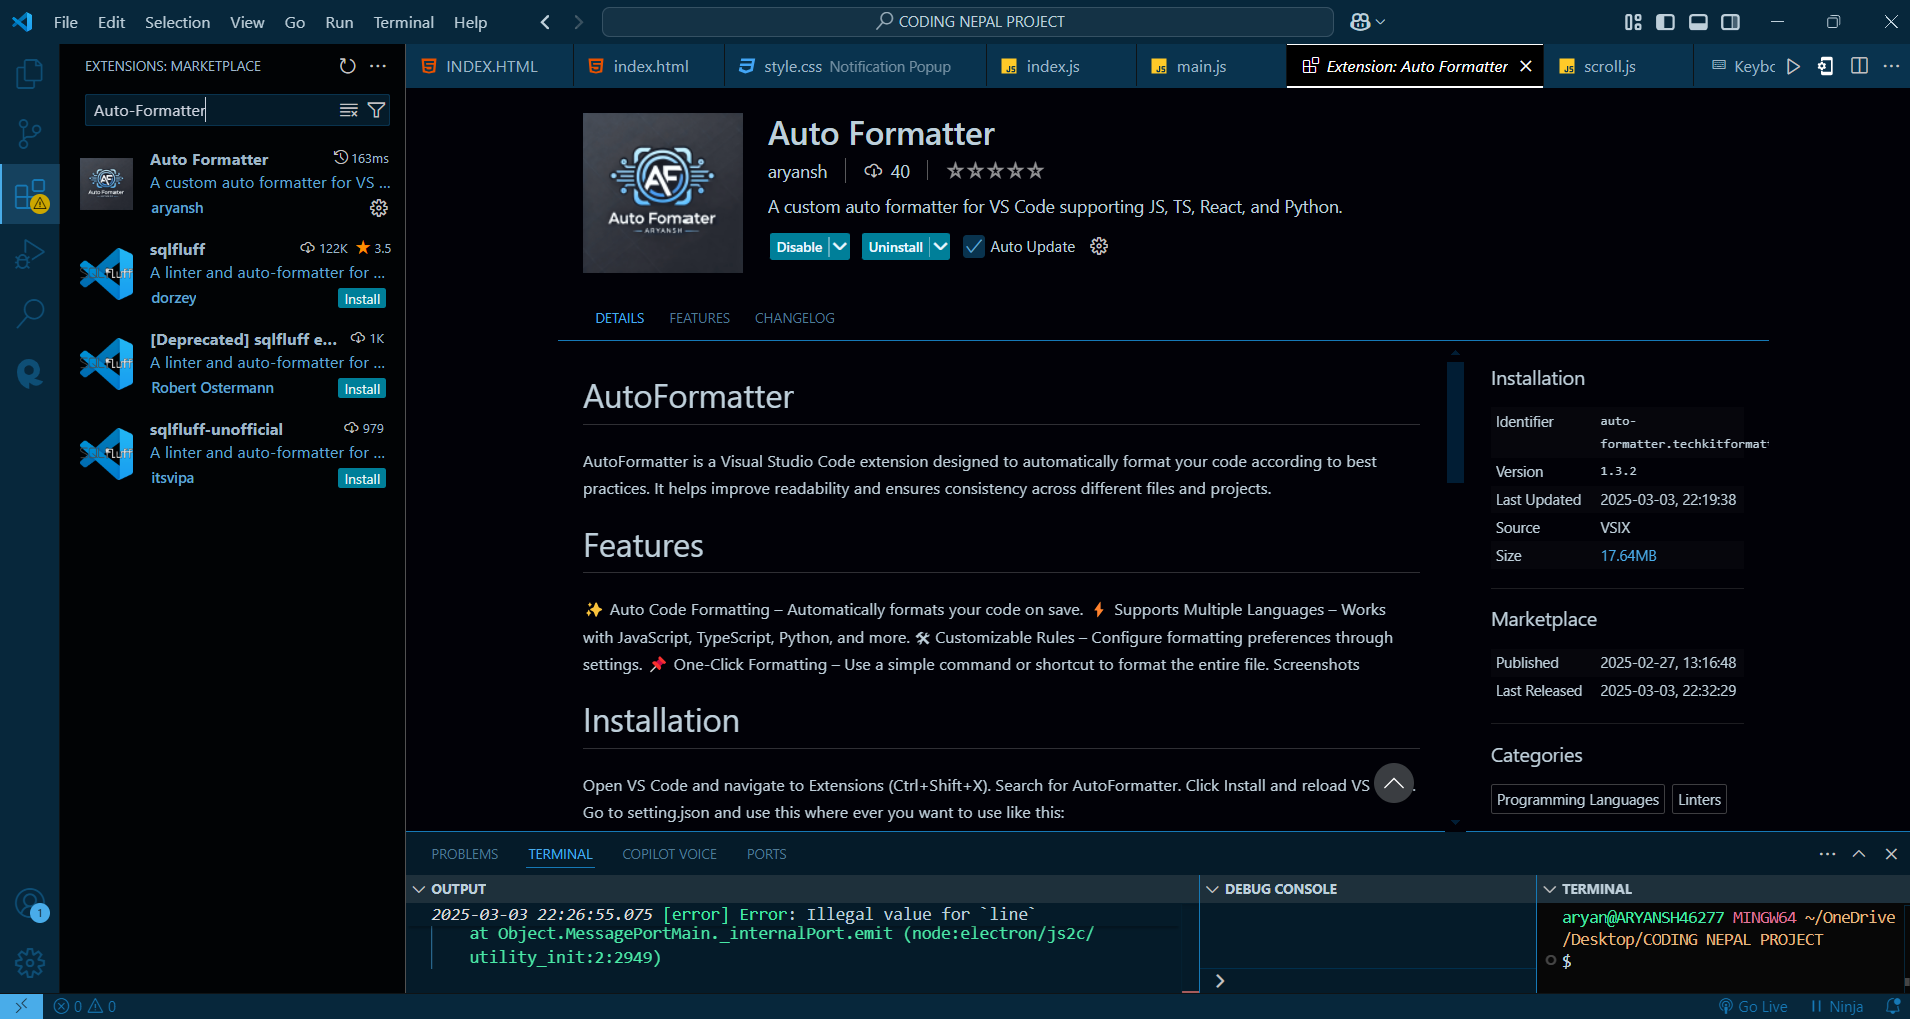Viewport: 1910px width, 1019px height.
Task: Open extensions views and more actions menu
Action: tap(378, 66)
